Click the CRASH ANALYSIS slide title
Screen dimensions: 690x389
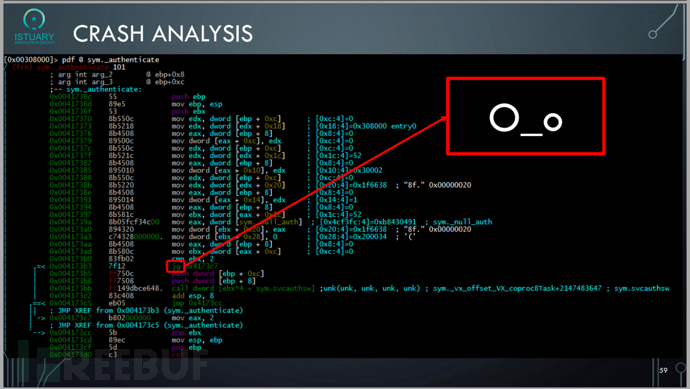(x=163, y=34)
